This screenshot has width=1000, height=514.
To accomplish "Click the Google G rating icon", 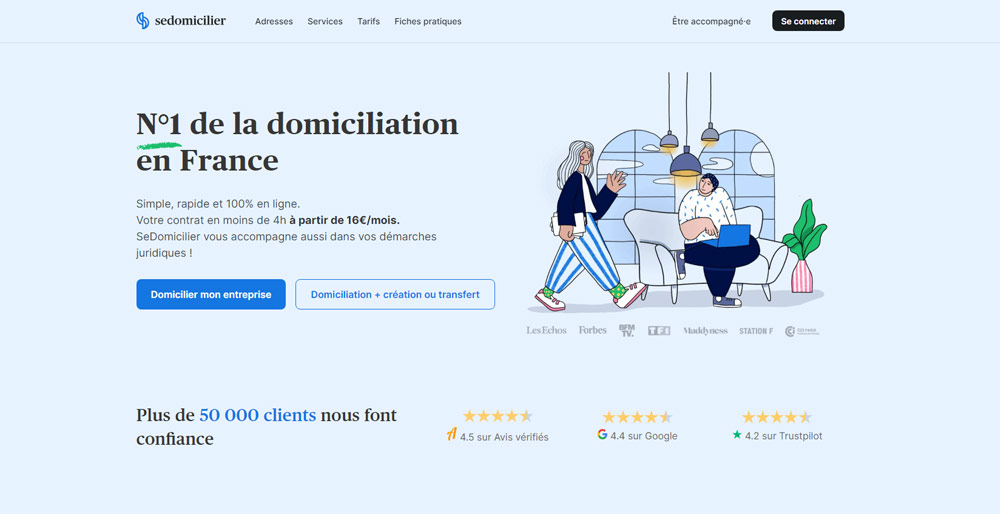I will click(602, 435).
